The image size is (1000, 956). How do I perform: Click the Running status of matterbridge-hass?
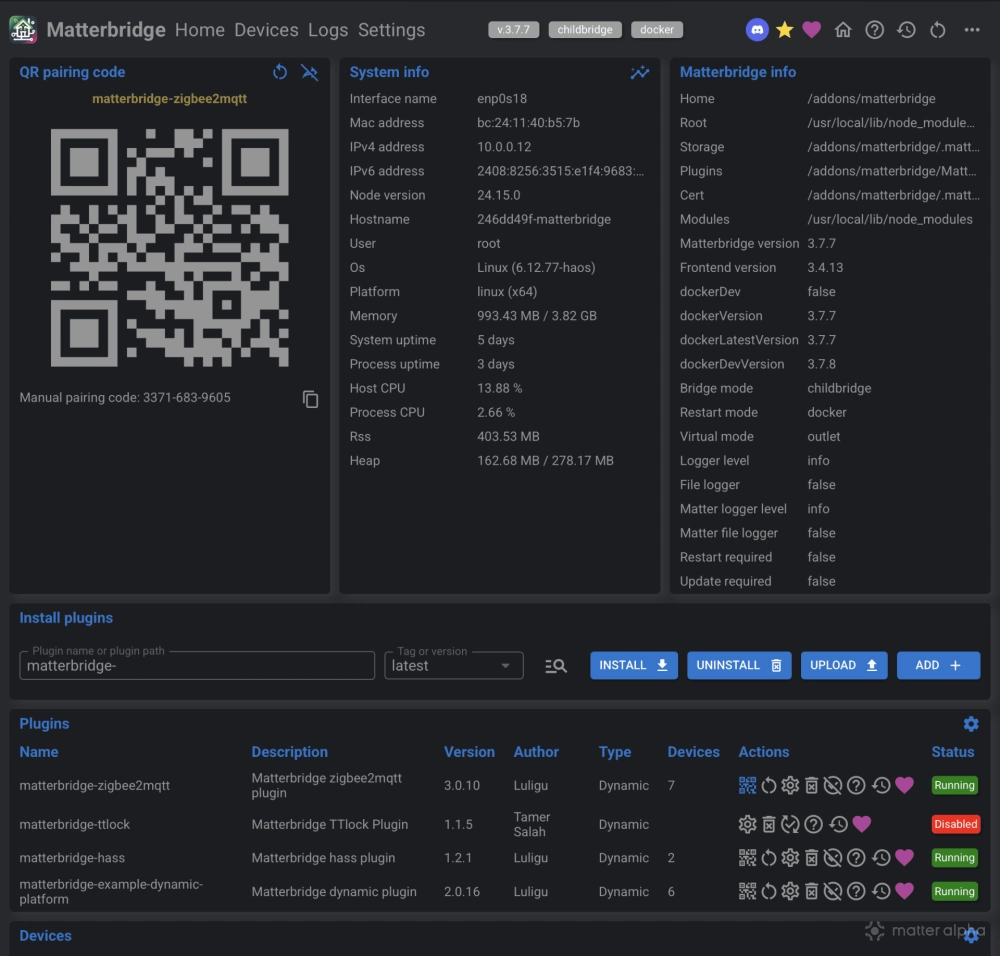[954, 858]
